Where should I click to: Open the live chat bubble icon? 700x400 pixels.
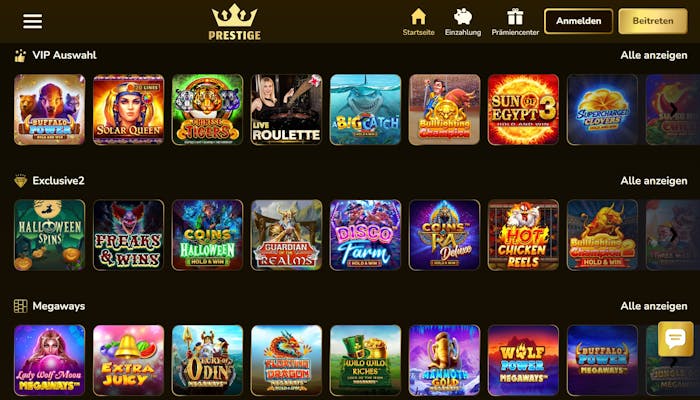[x=675, y=339]
